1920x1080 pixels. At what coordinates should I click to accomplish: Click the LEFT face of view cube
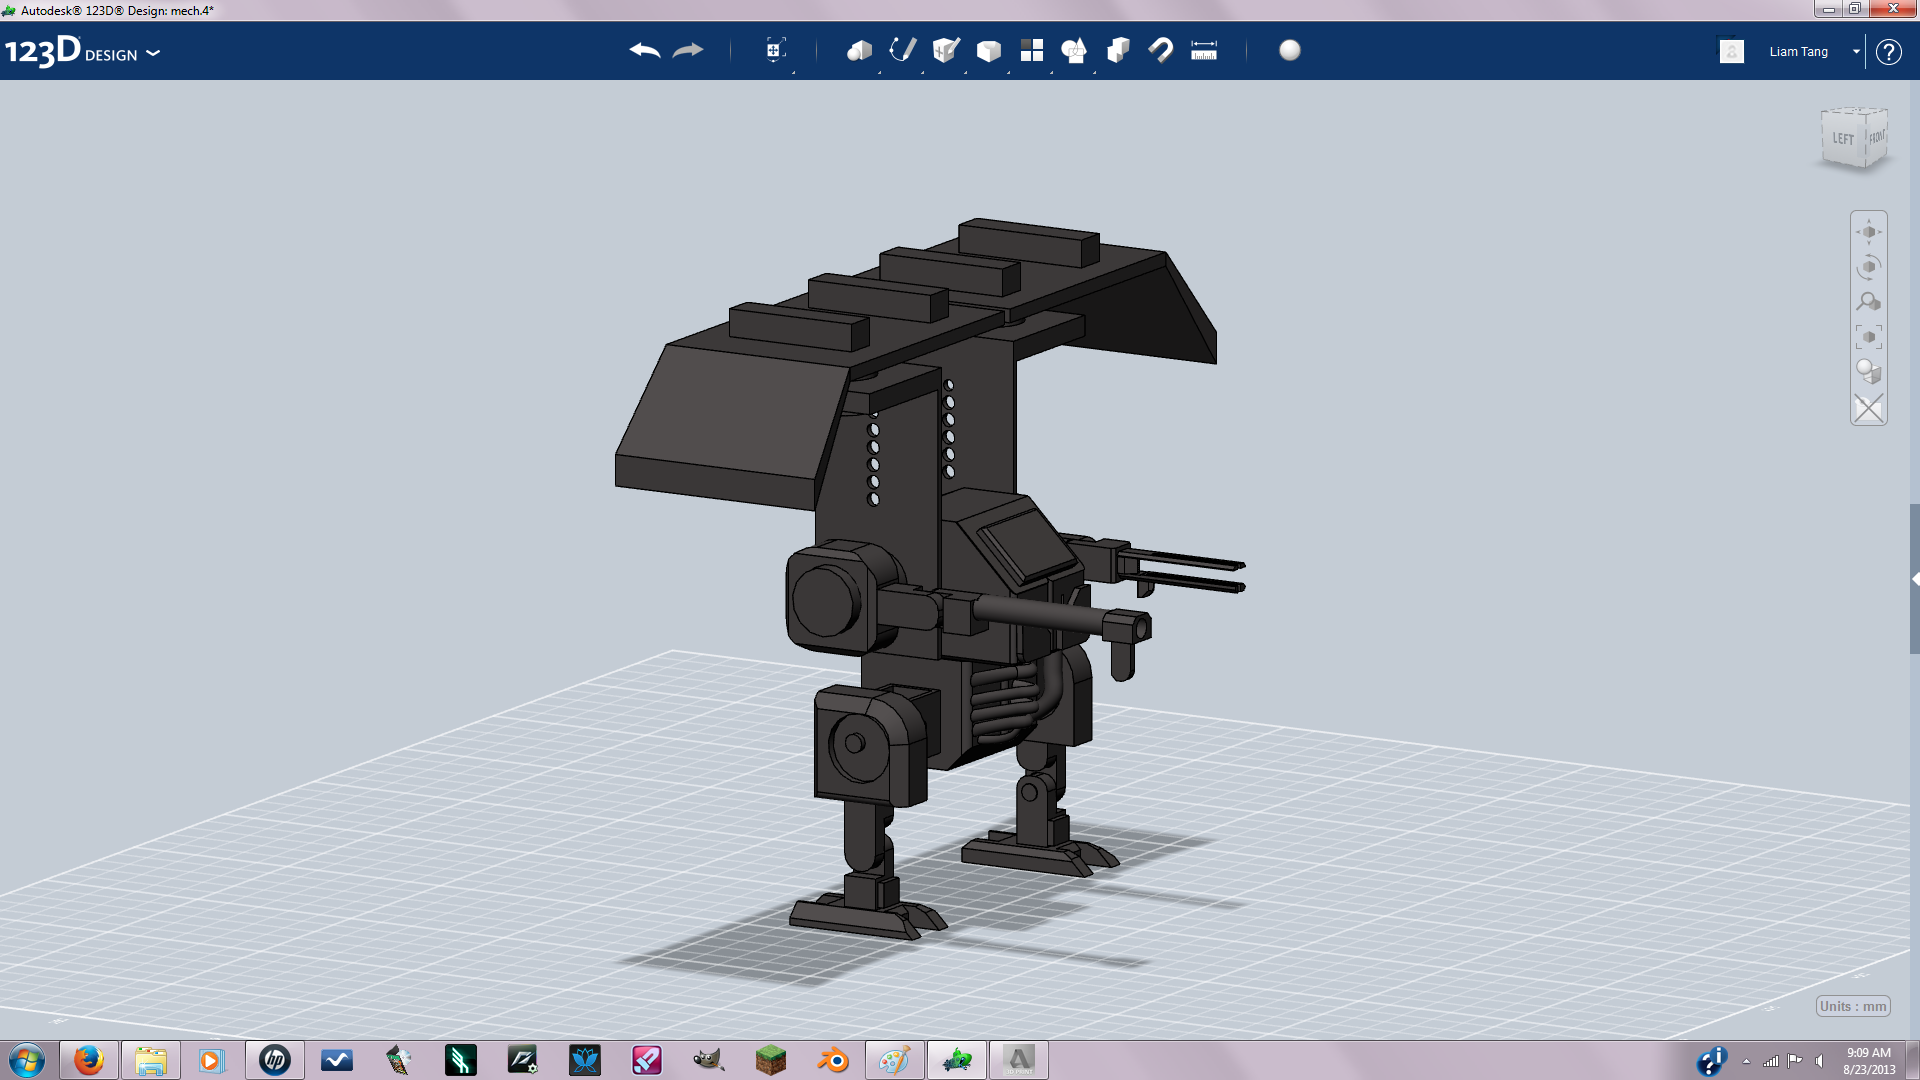tap(1843, 139)
